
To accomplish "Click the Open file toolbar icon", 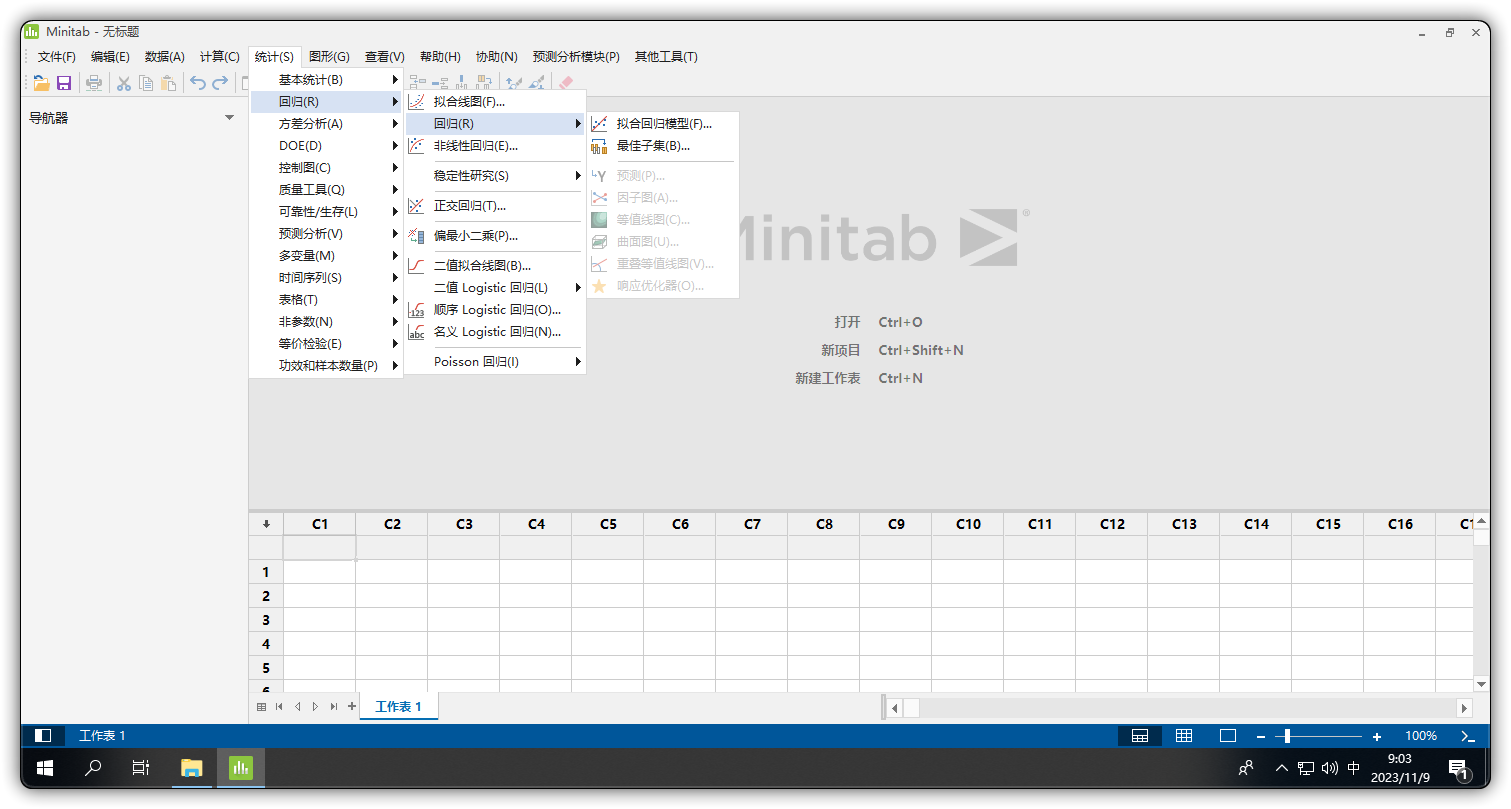I will click(41, 84).
